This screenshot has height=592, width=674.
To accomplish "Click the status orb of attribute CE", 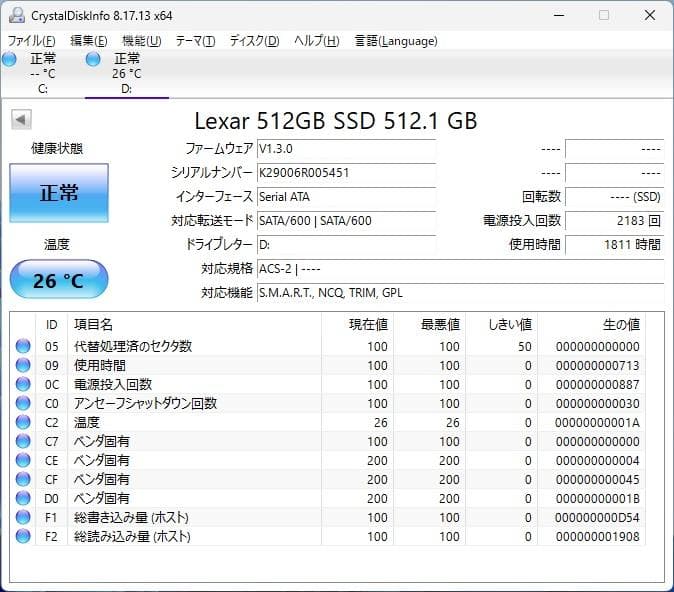I will coord(23,460).
